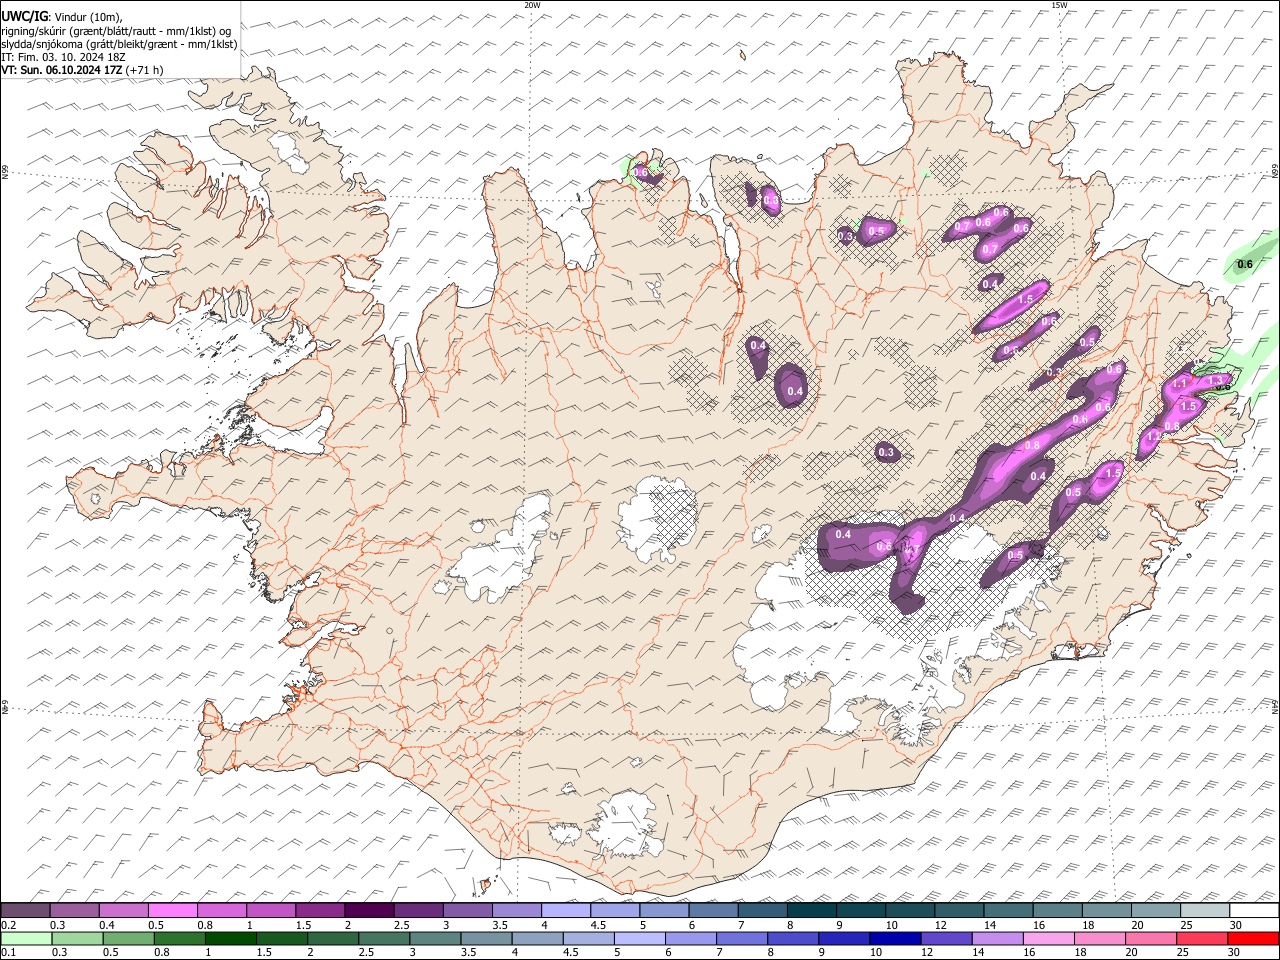Select the white 30 swatch in upper legend
1280x960 pixels.
[1254, 911]
